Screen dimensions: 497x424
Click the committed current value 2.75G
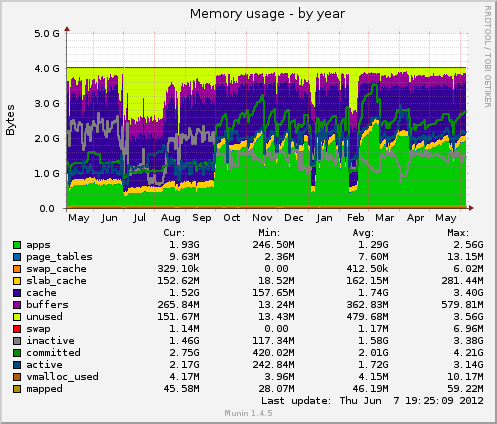click(184, 353)
